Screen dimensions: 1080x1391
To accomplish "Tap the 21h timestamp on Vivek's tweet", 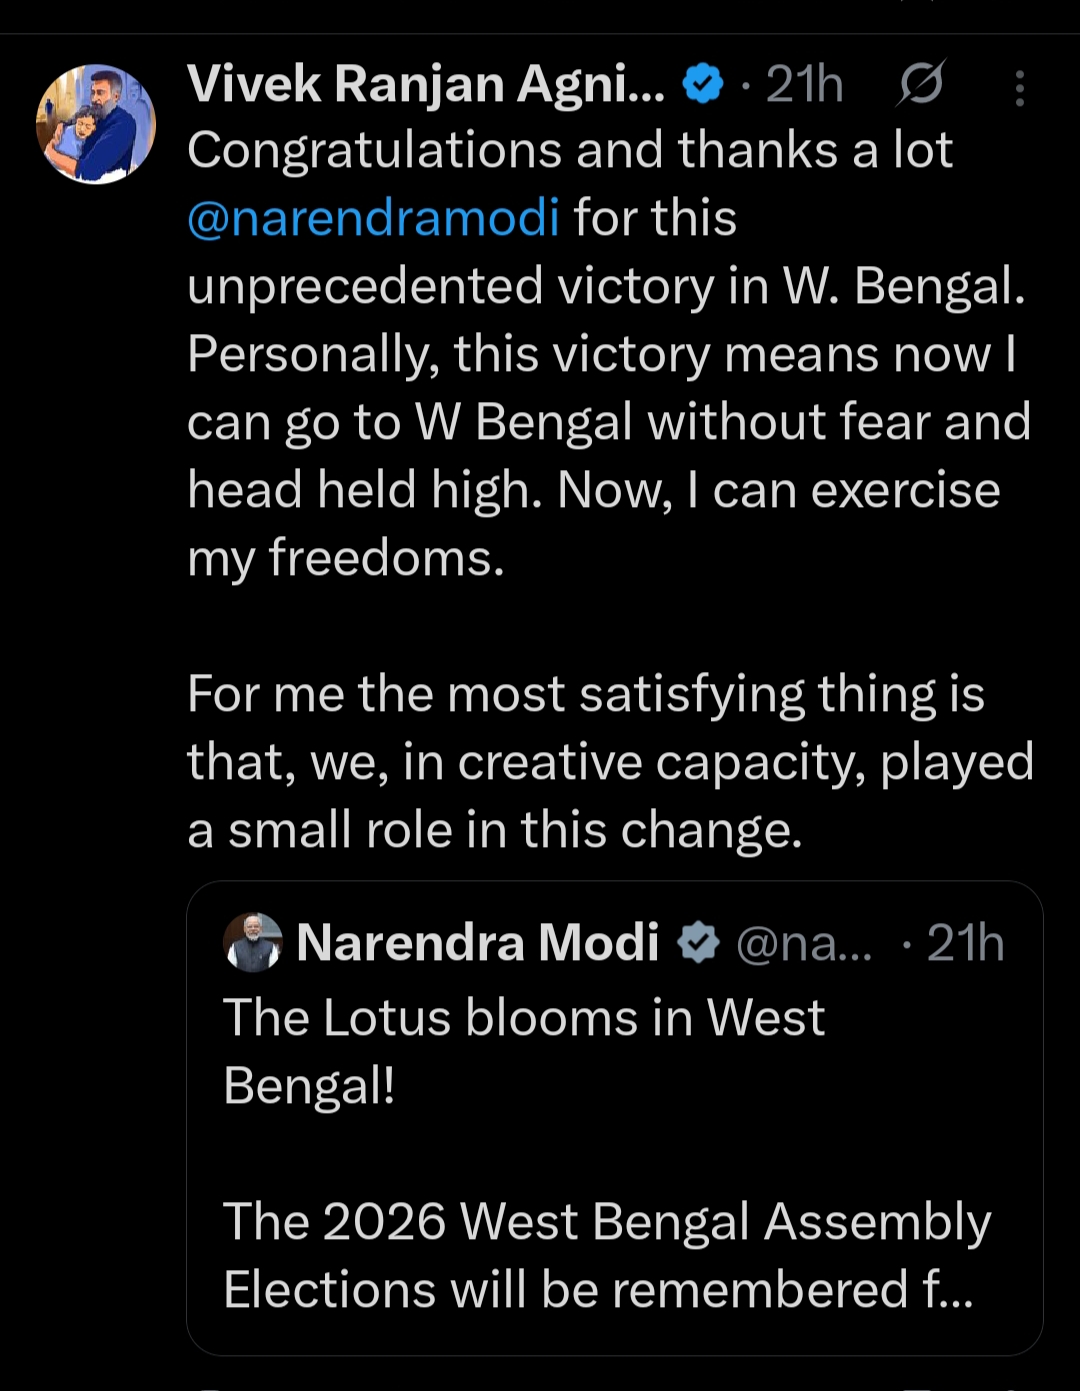I will pyautogui.click(x=805, y=84).
